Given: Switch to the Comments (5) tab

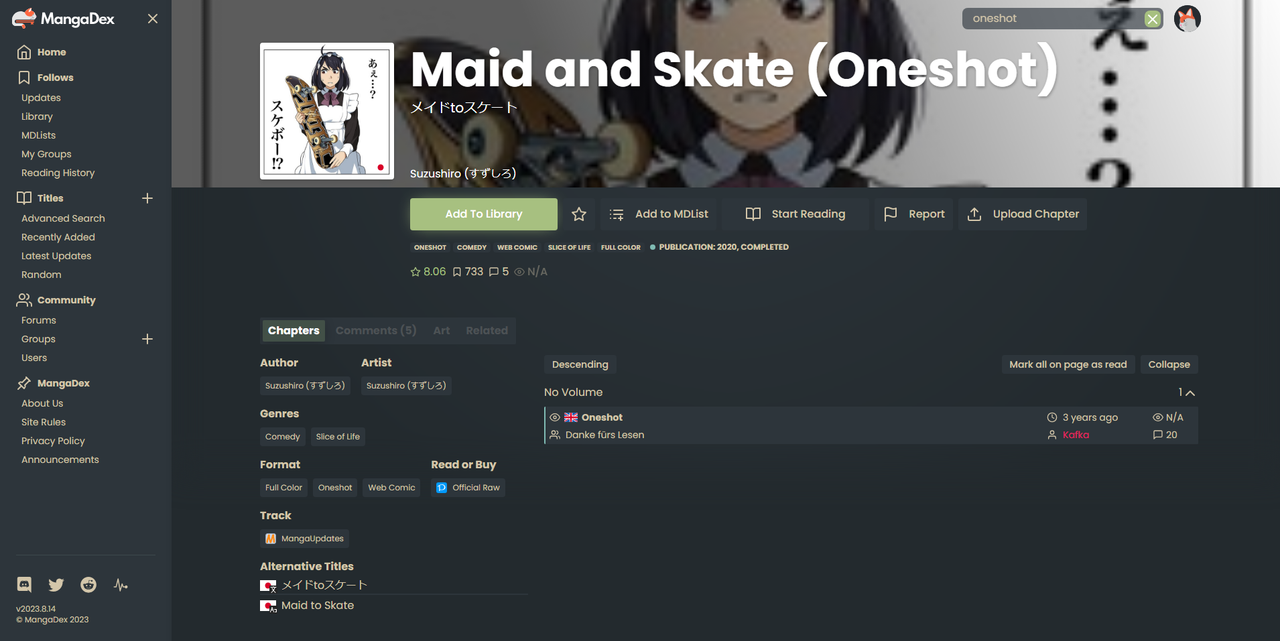Looking at the screenshot, I should point(376,330).
